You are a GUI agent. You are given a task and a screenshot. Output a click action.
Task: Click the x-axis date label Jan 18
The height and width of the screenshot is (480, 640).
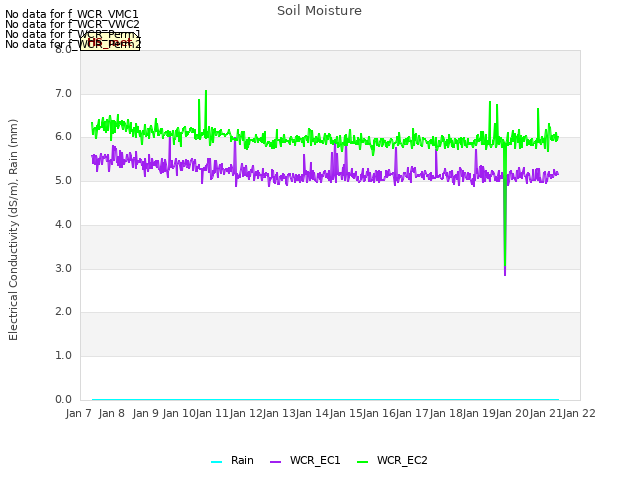tap(446, 413)
